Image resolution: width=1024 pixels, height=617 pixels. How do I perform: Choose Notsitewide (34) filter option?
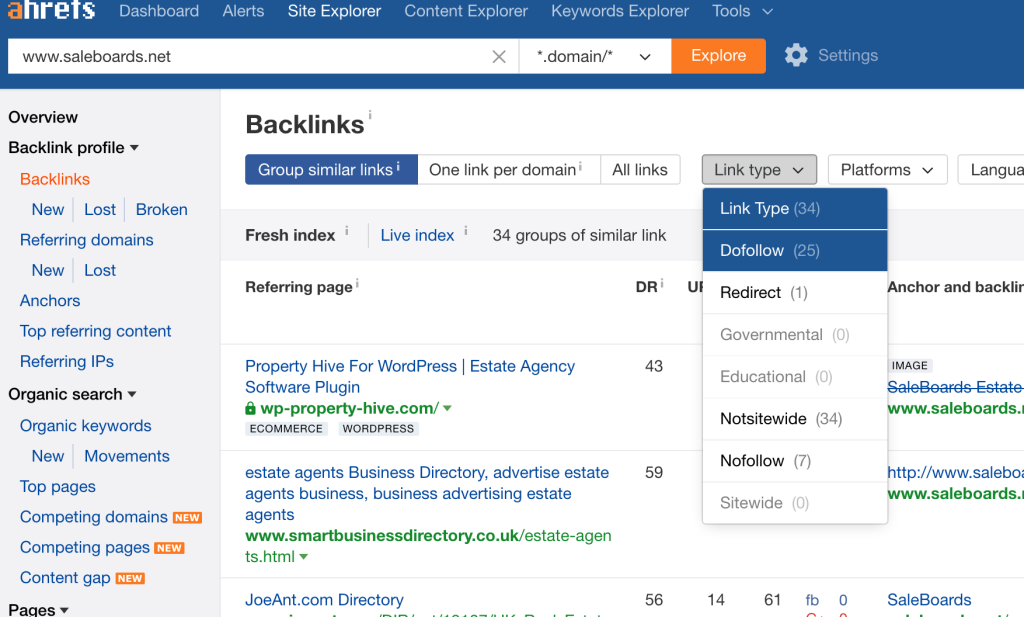[795, 419]
